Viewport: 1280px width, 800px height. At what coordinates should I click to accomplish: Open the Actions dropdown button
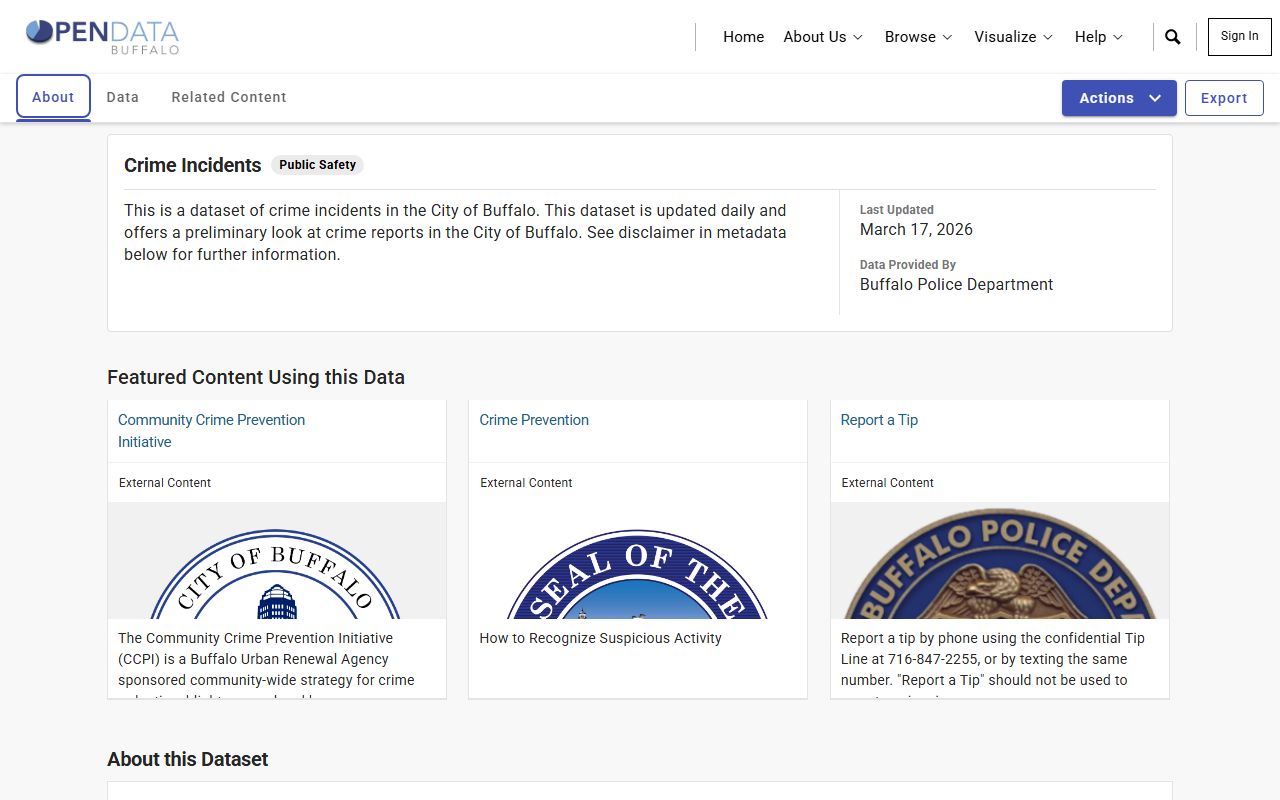pos(1119,98)
